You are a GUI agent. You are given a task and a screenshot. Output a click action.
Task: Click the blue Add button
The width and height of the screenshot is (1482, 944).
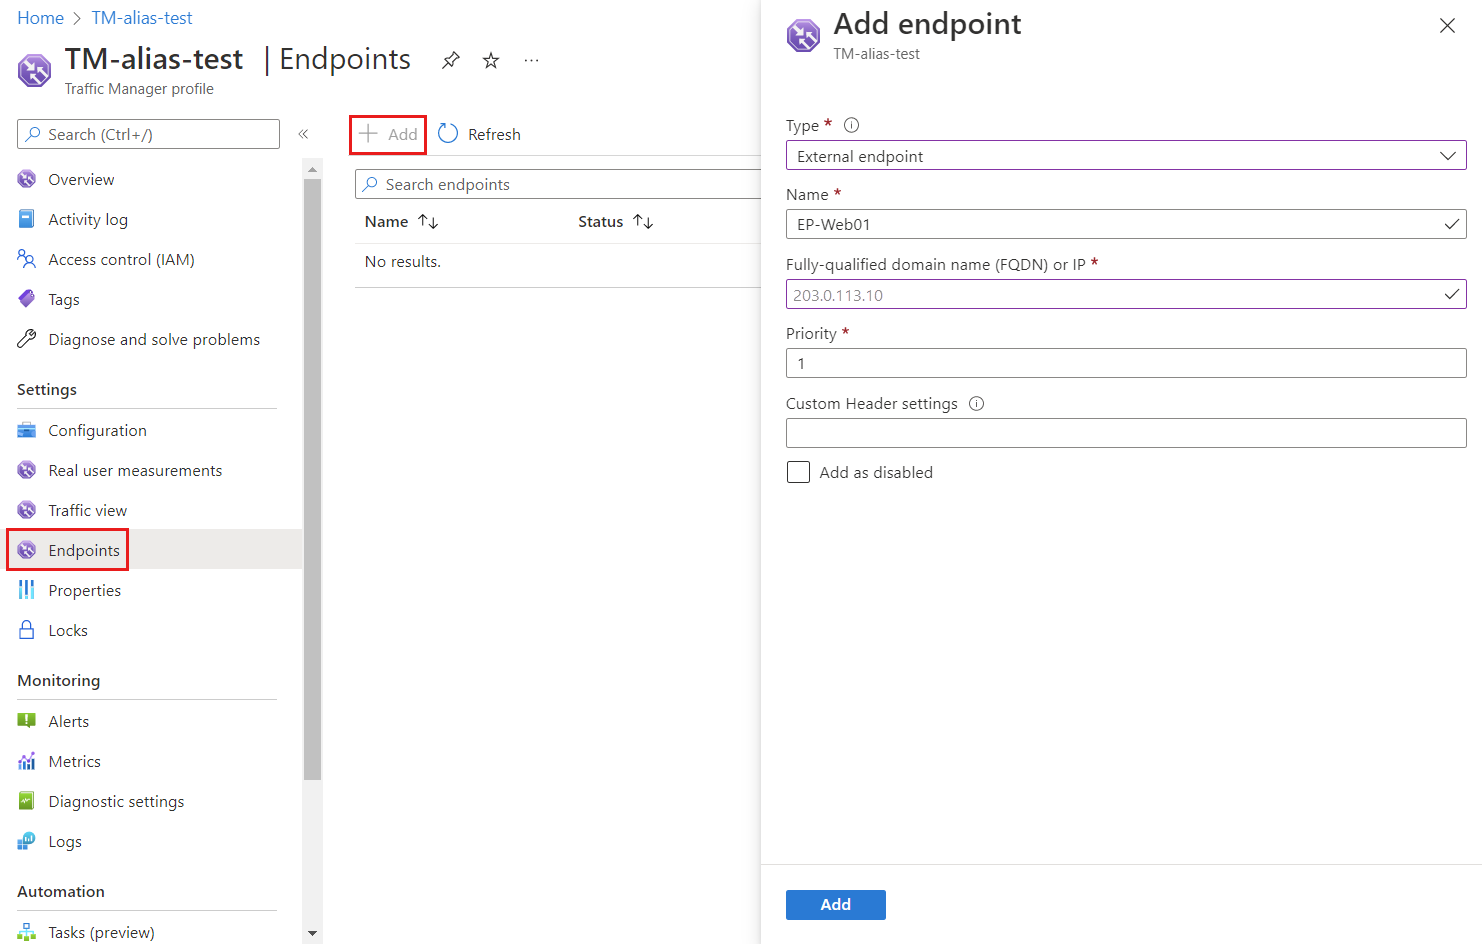[835, 904]
